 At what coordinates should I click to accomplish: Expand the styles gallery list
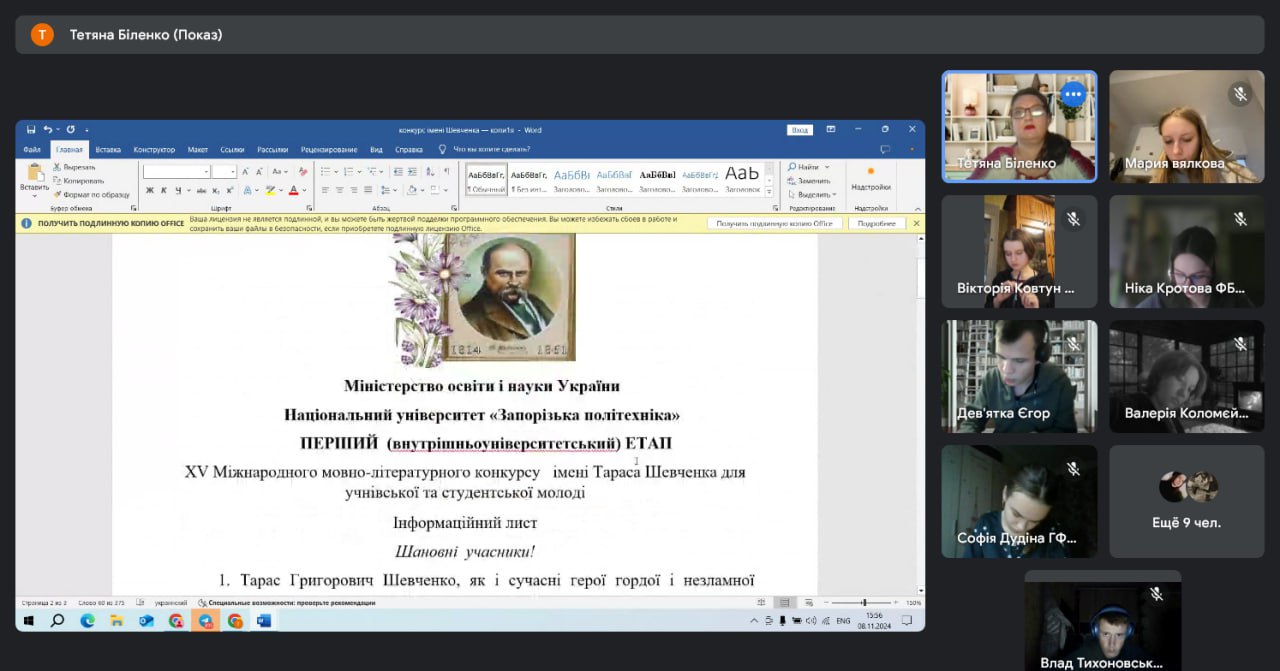[771, 190]
